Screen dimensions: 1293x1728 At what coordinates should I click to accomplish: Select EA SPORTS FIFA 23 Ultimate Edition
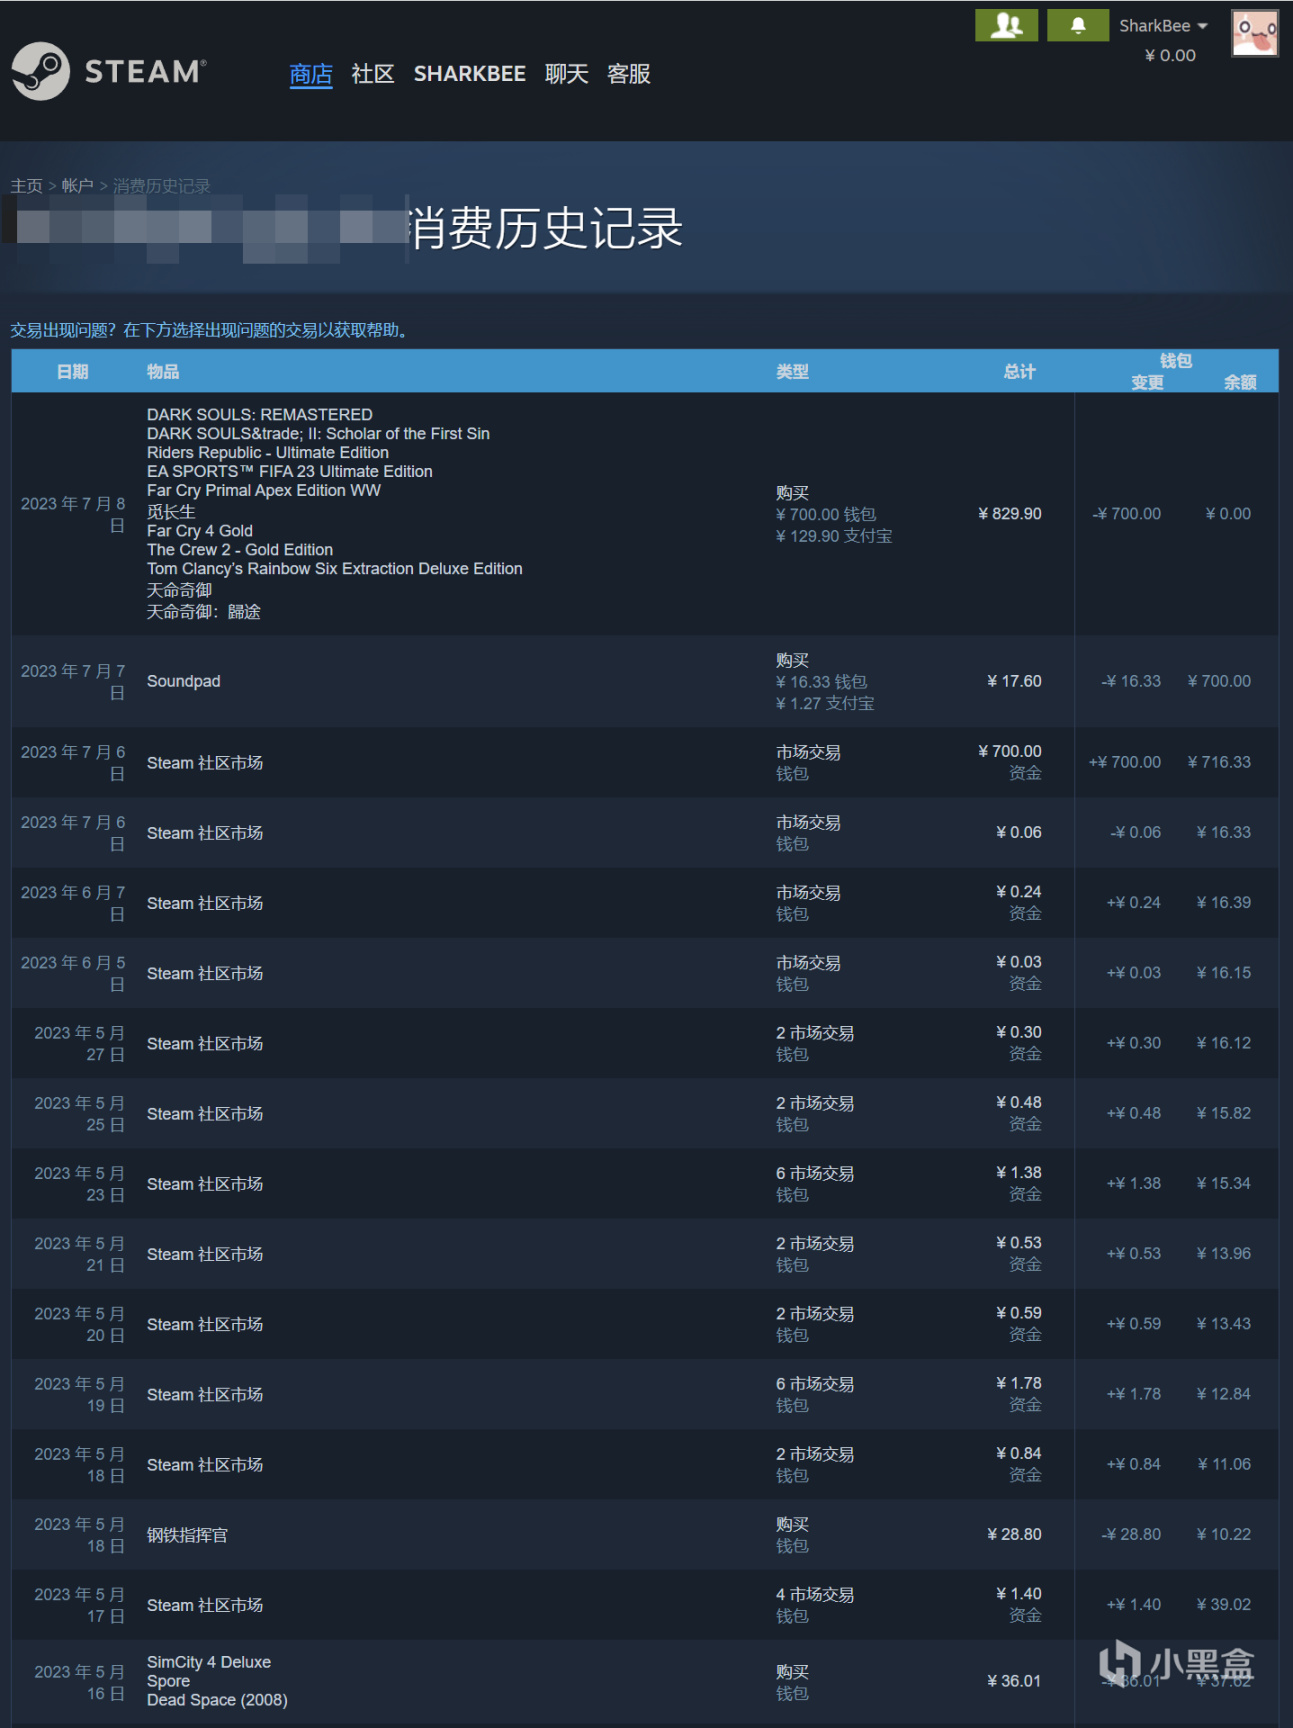[x=290, y=472]
